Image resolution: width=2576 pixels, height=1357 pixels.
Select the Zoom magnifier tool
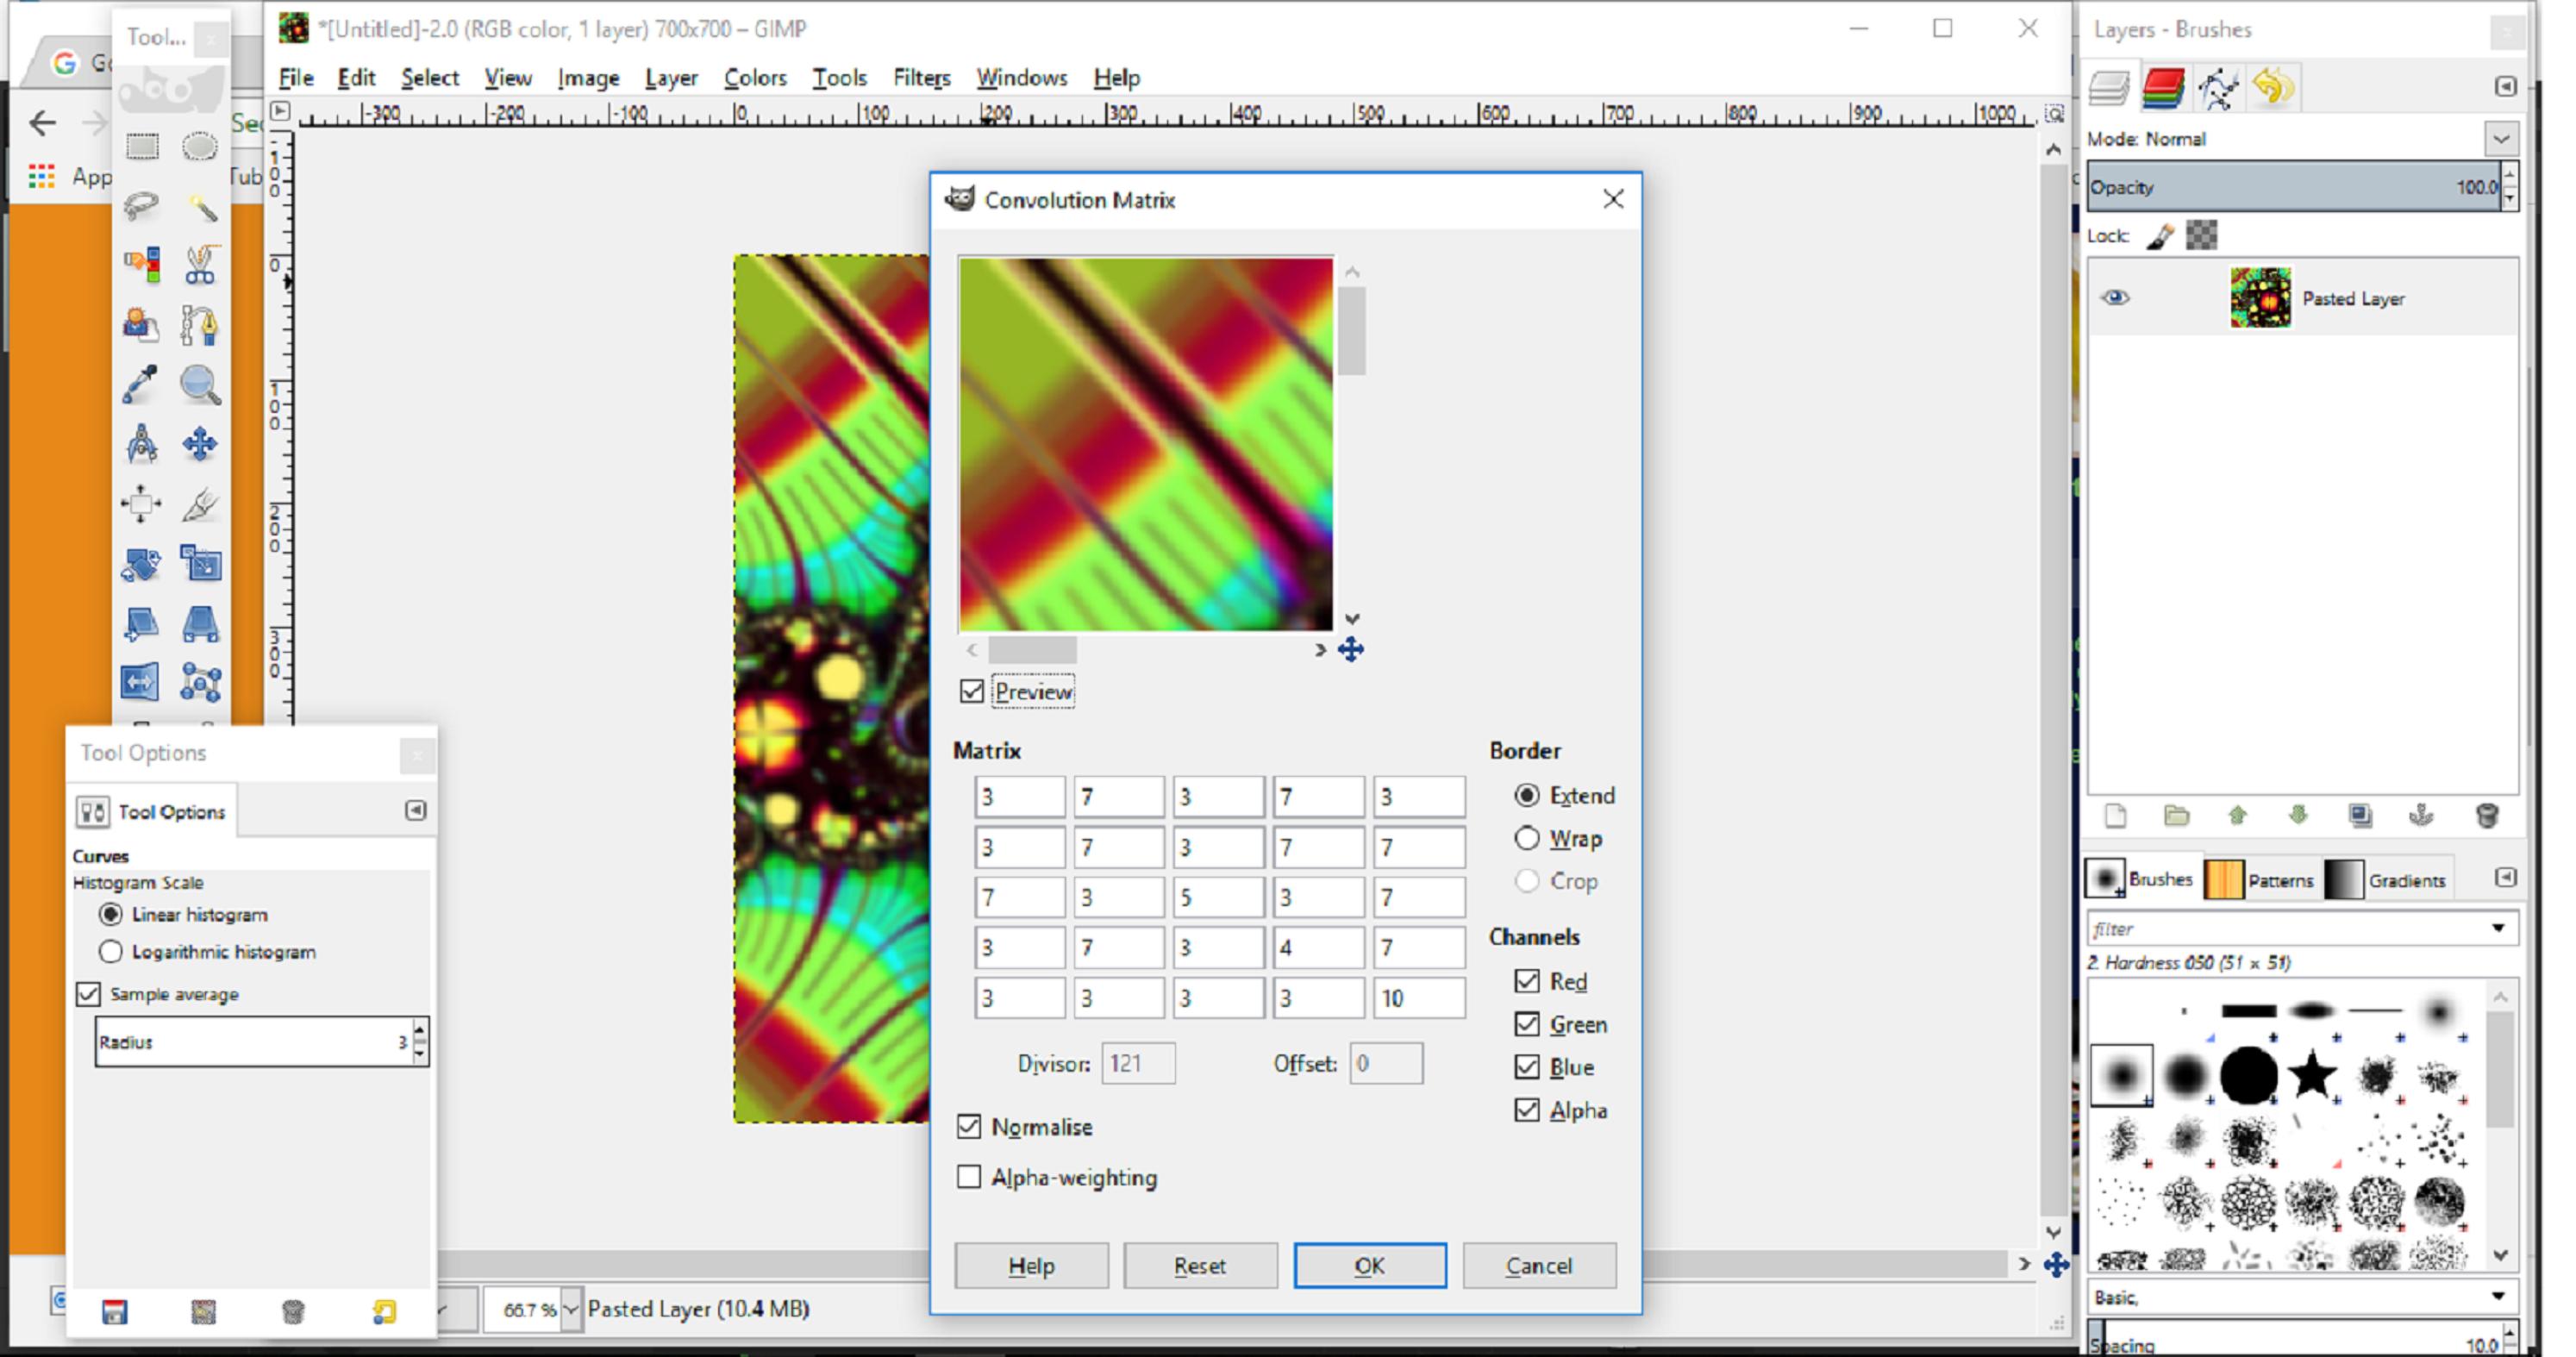click(x=201, y=385)
